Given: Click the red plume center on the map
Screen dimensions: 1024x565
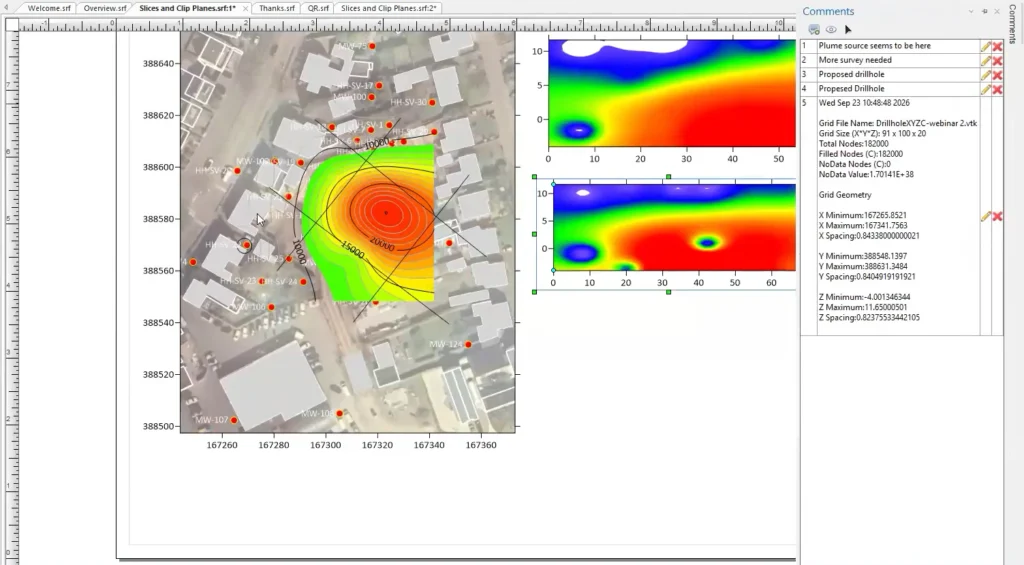Looking at the screenshot, I should coord(386,212).
